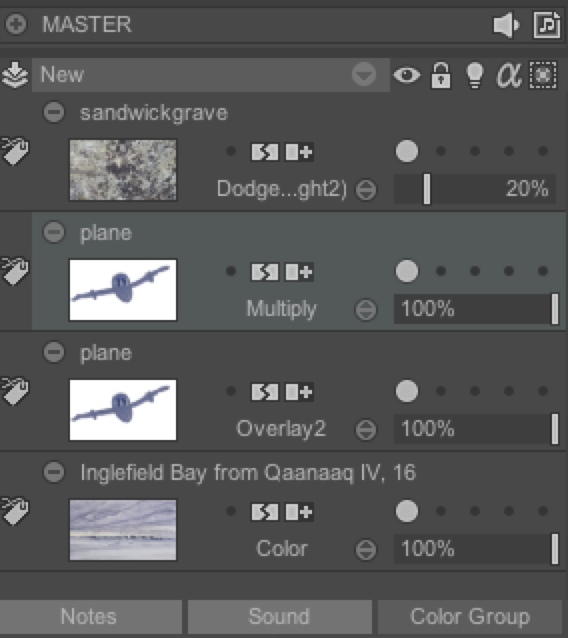Click the plus icon next to MASTER
This screenshot has width=568, height=638.
pos(16,24)
